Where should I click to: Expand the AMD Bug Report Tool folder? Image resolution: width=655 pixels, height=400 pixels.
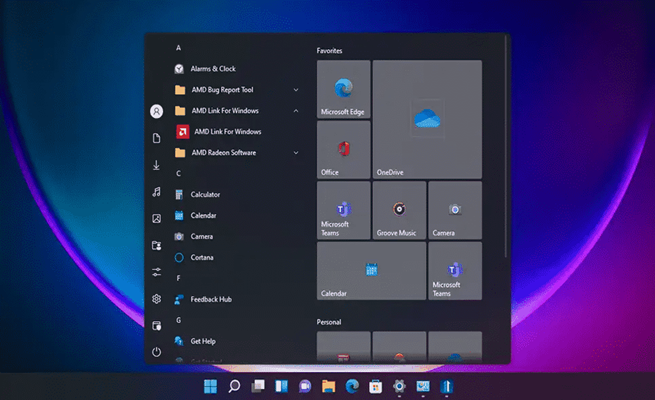pos(296,90)
